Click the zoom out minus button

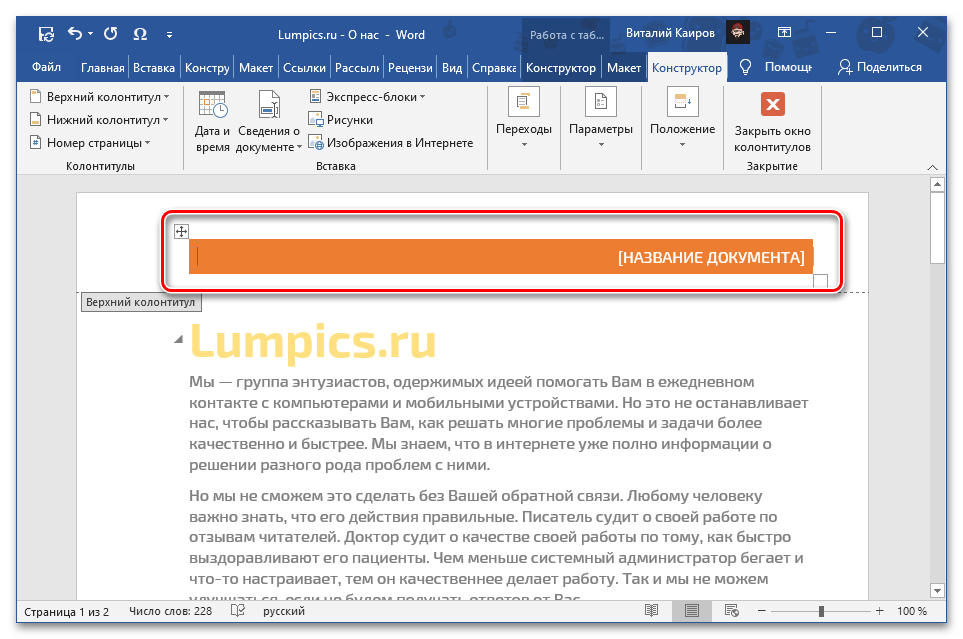click(x=762, y=611)
